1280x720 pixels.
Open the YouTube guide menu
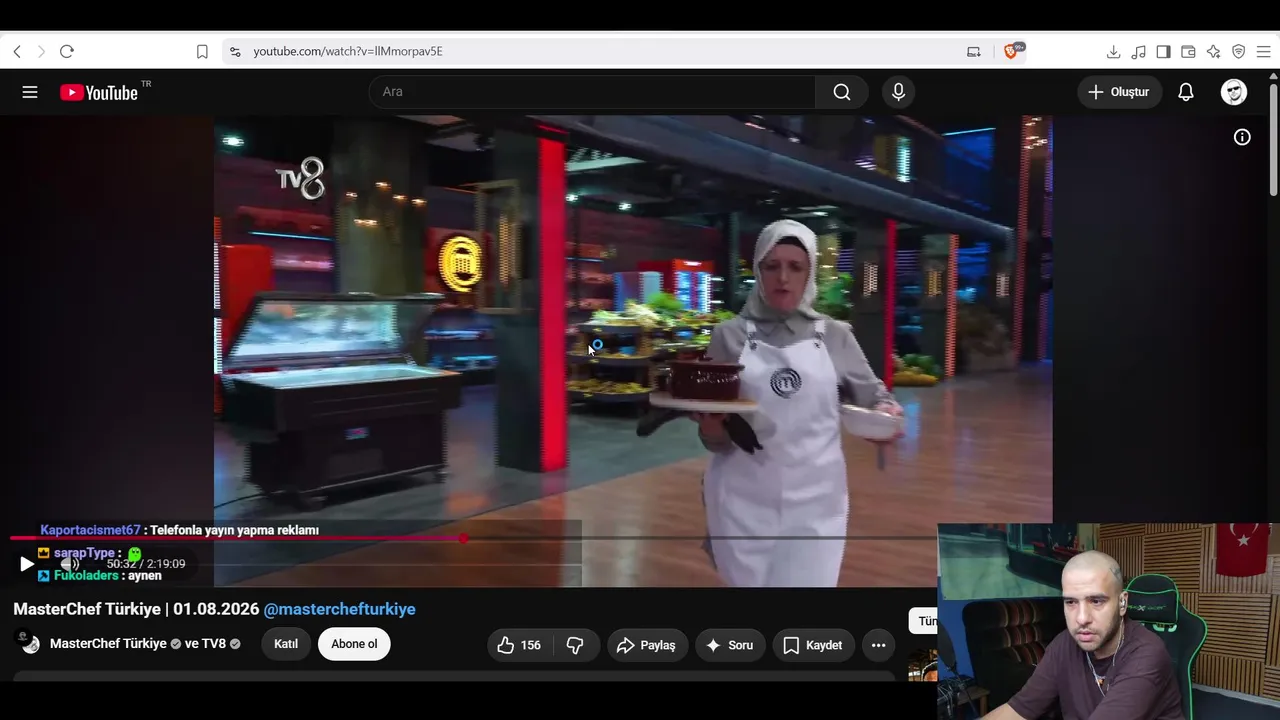30,92
